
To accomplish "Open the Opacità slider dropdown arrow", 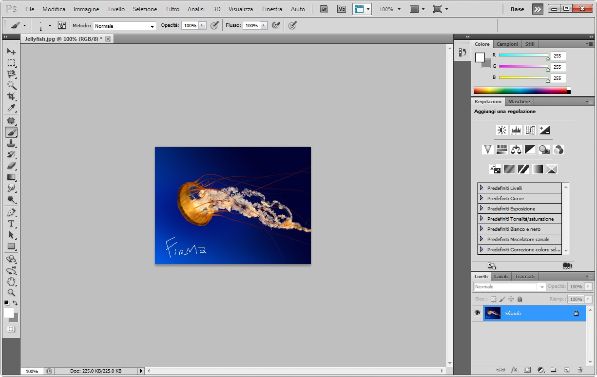I will tap(203, 26).
